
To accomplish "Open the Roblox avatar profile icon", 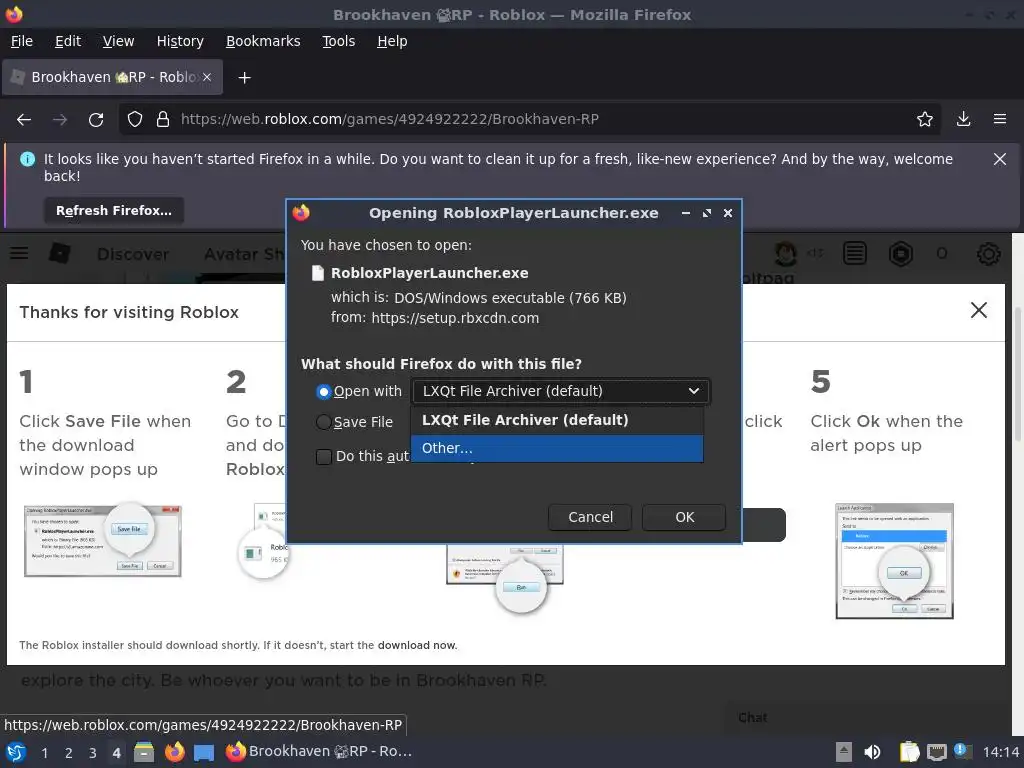I will click(785, 253).
